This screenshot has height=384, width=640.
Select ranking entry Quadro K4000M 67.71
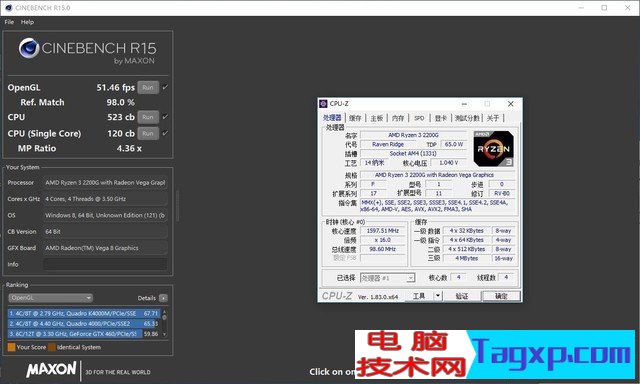click(x=84, y=313)
